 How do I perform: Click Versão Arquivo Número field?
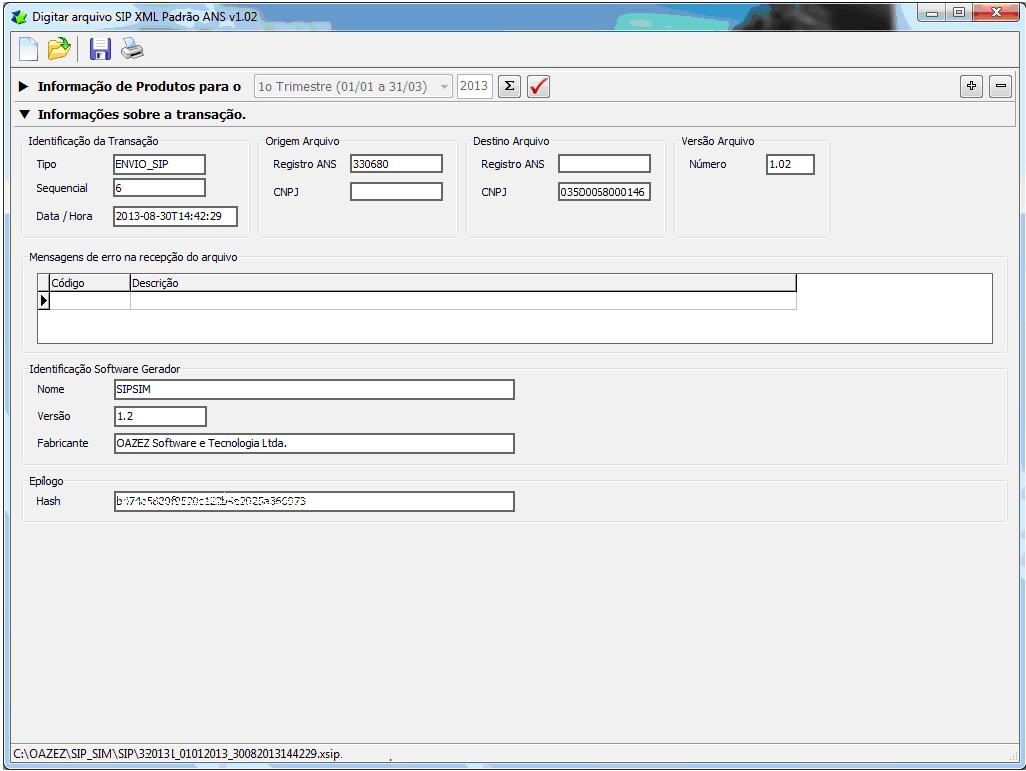[x=790, y=164]
